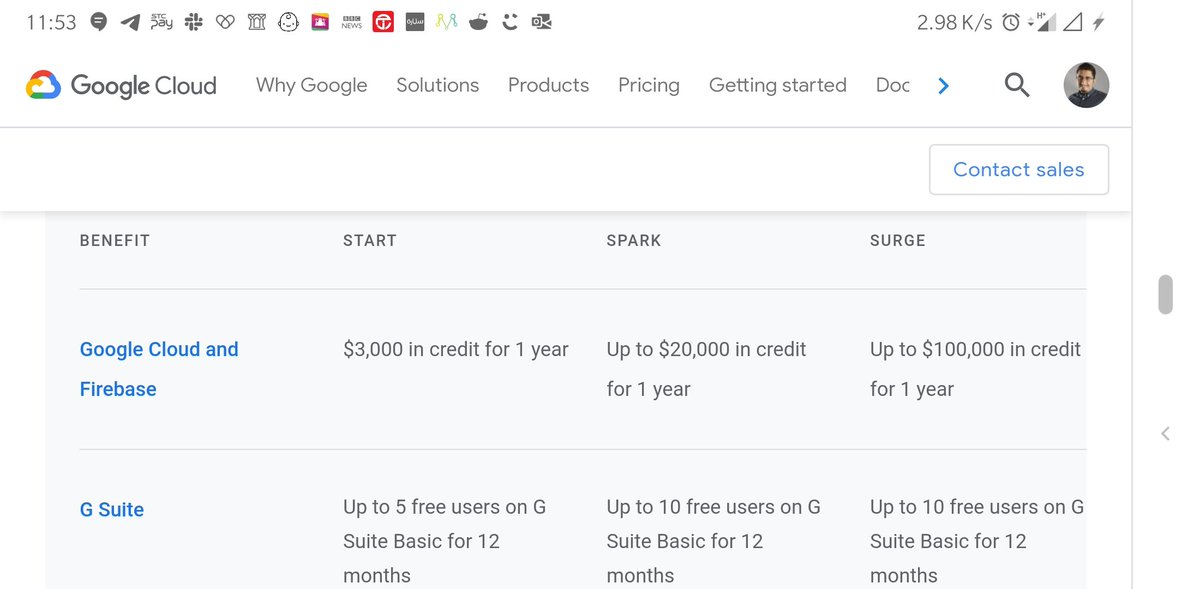Tap the baby face notification icon
This screenshot has height=589, width=1200.
(289, 22)
